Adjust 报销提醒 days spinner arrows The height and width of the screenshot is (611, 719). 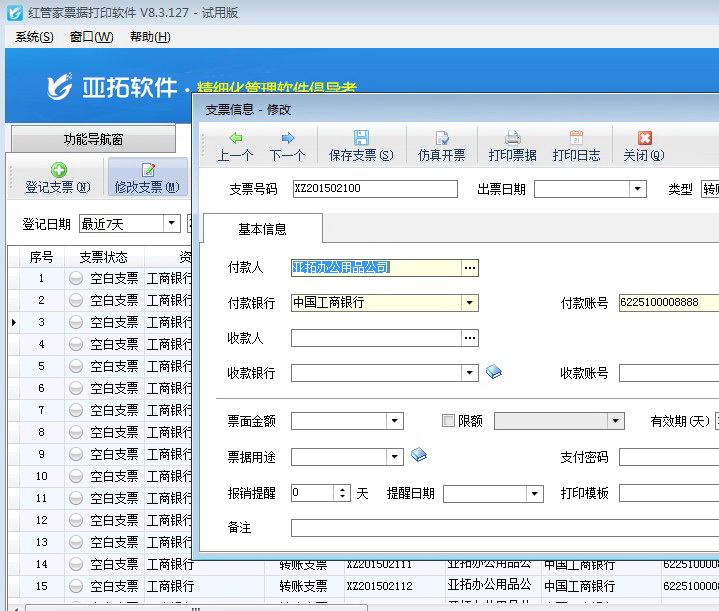tap(342, 493)
